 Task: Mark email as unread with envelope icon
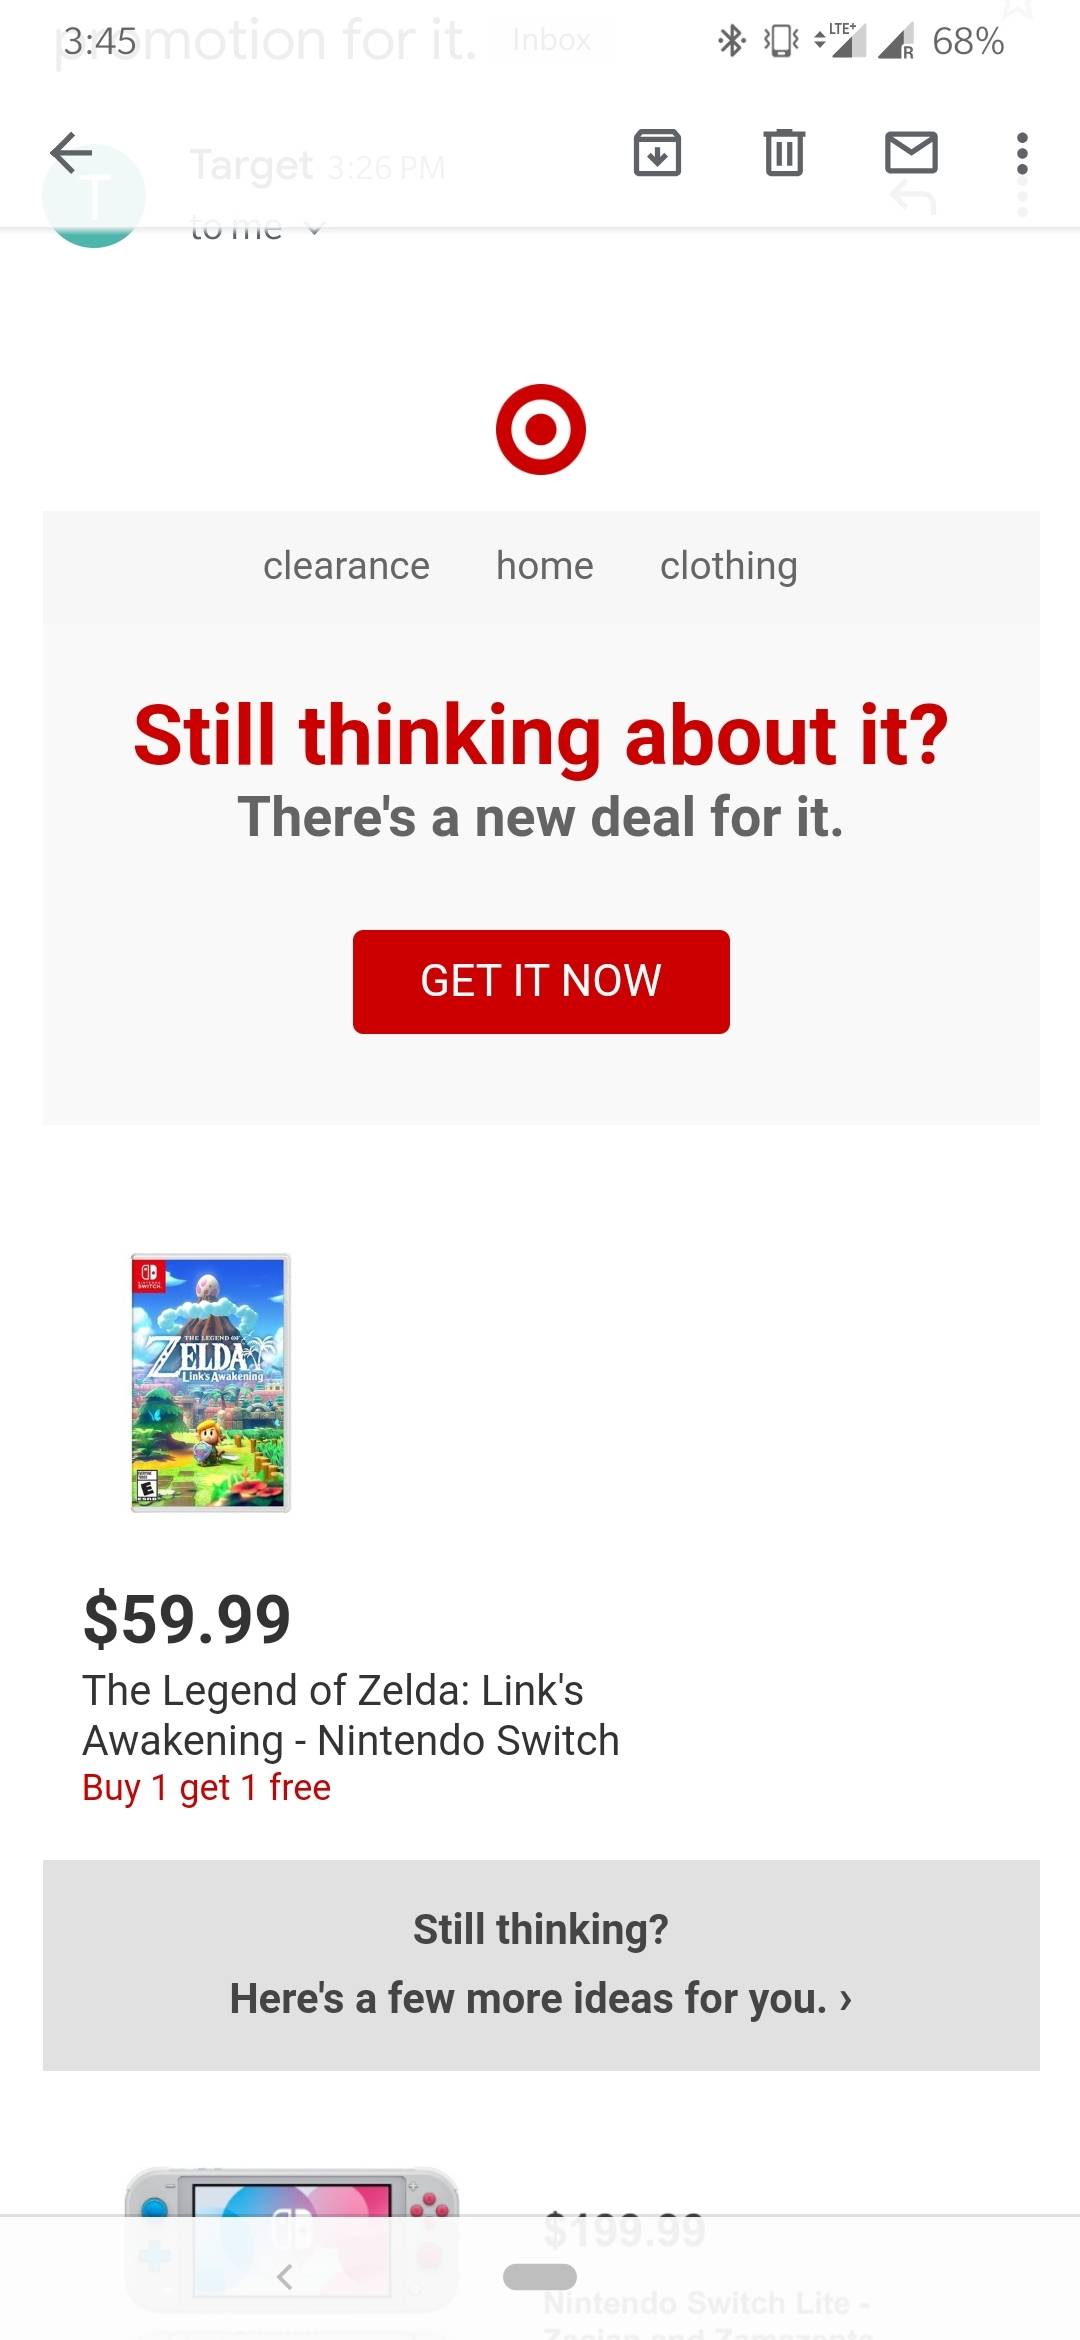(911, 153)
